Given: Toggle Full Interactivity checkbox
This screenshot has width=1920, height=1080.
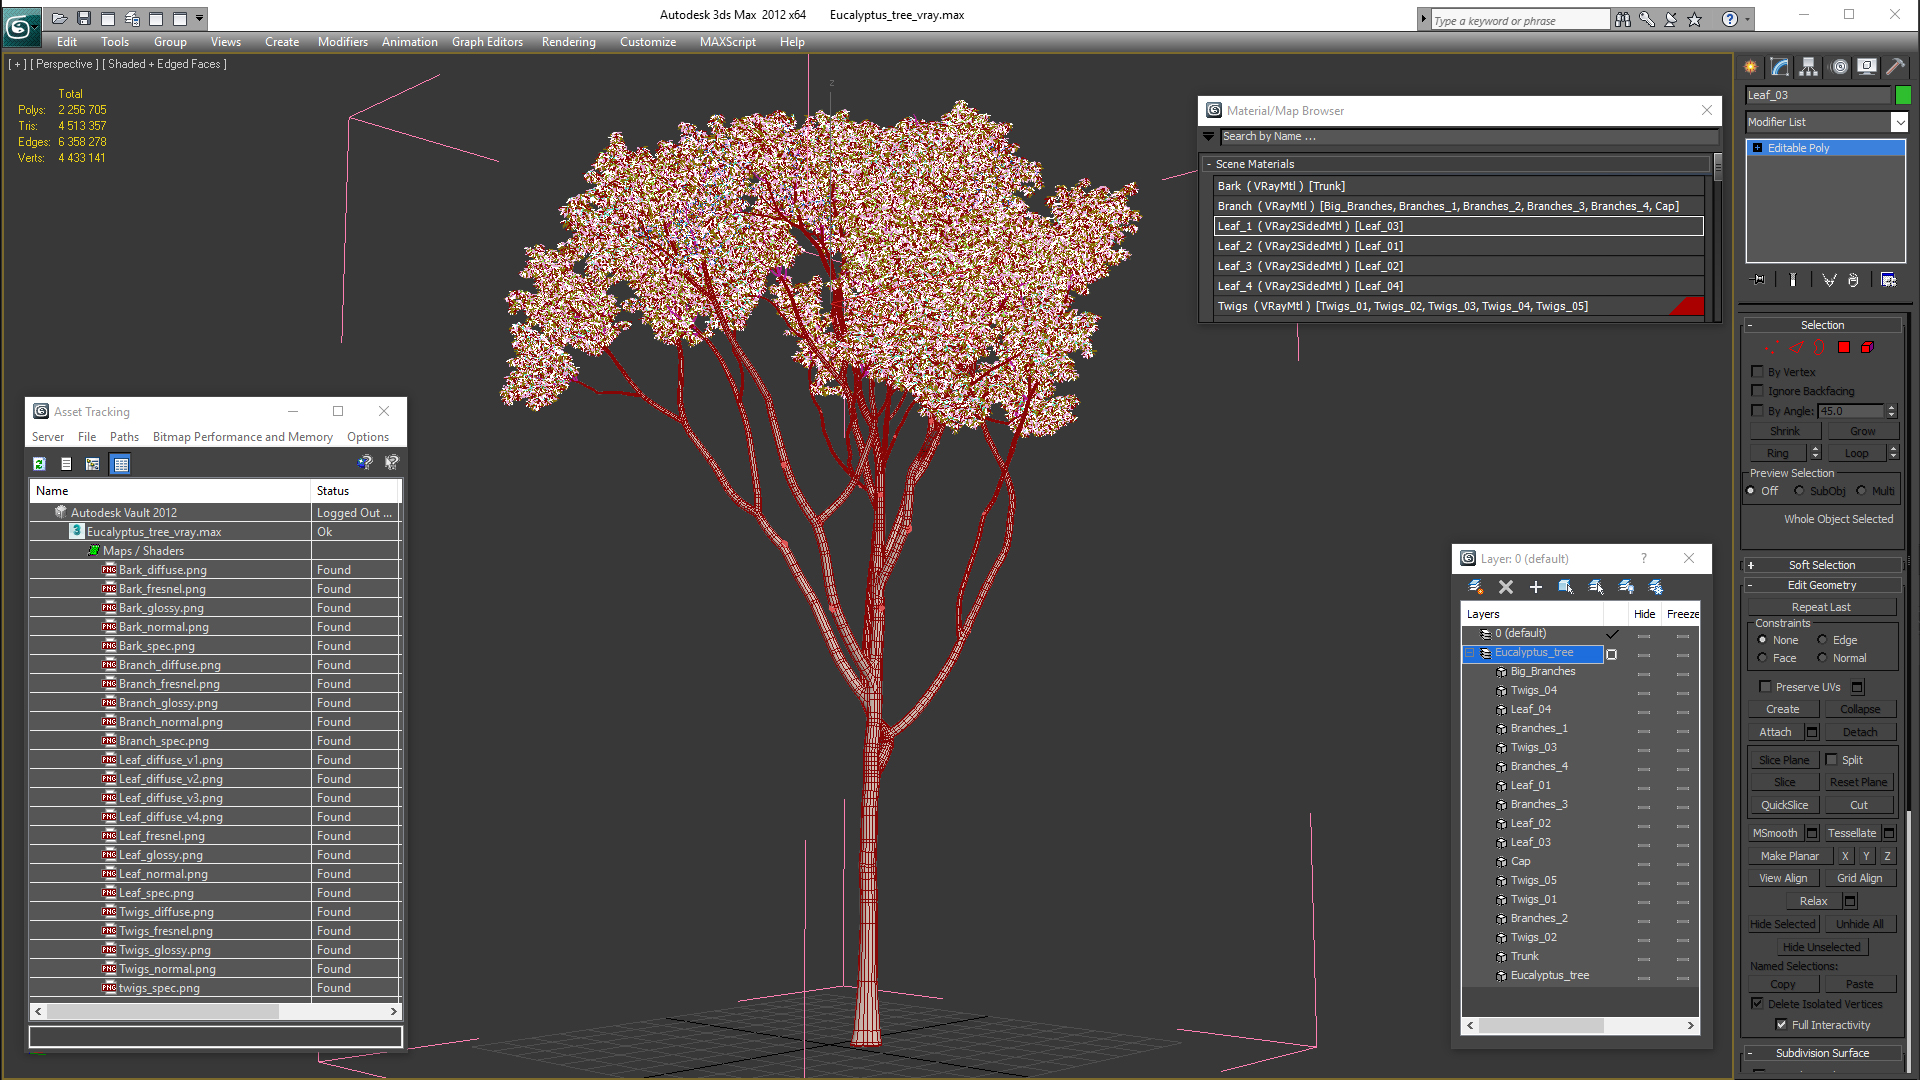Looking at the screenshot, I should tap(1781, 1025).
